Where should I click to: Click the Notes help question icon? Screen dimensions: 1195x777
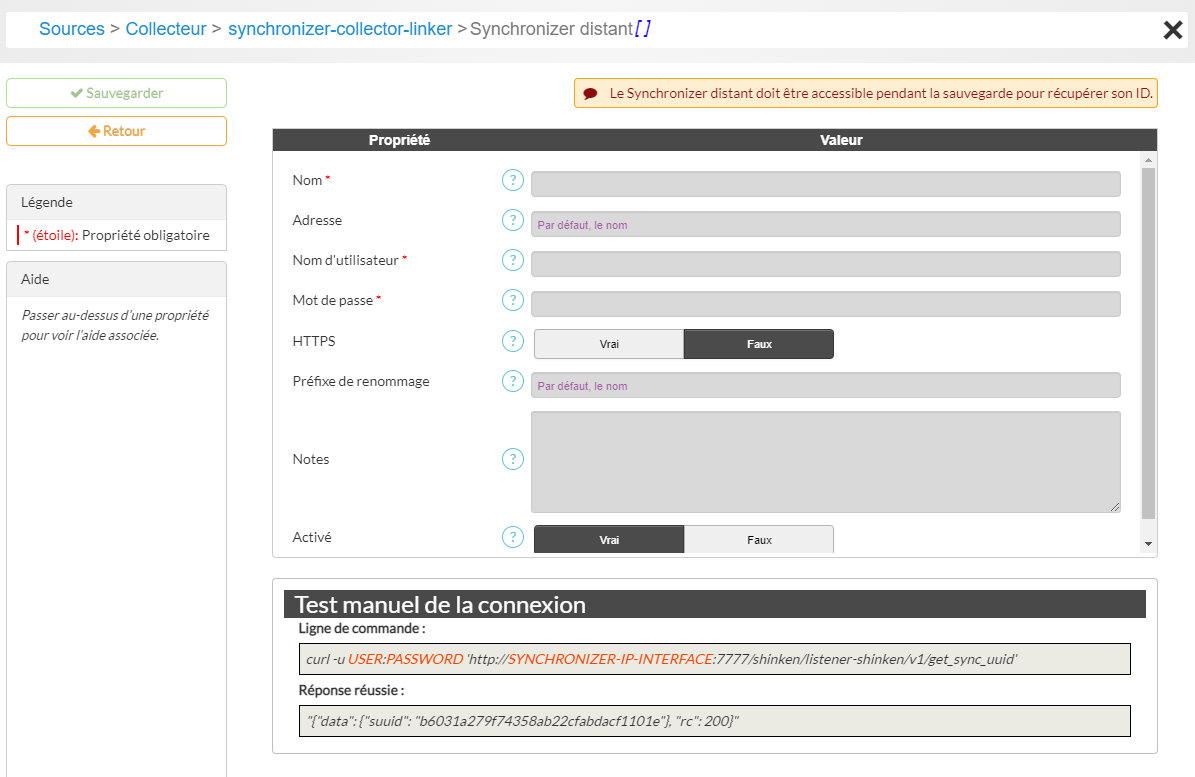512,459
